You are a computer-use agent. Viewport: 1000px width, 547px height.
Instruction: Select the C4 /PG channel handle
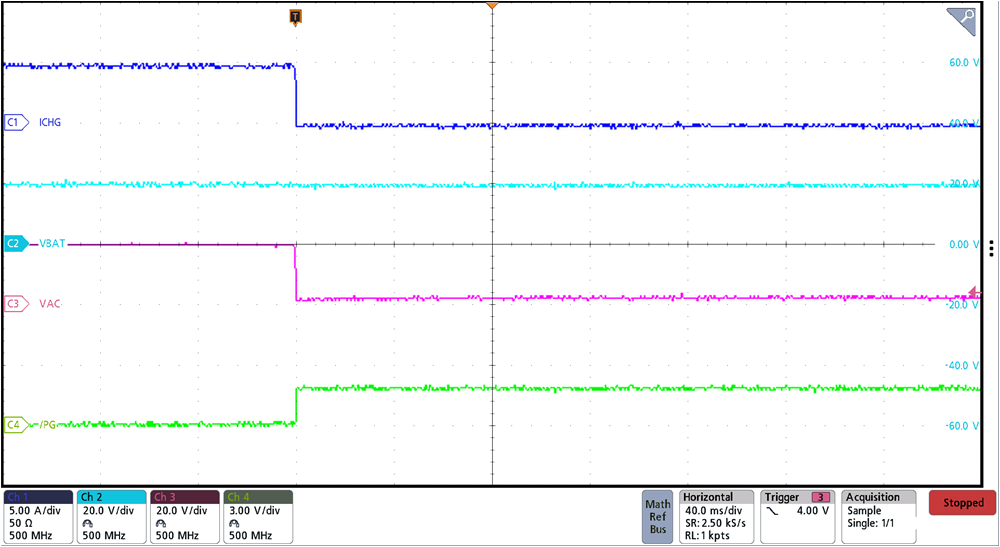click(x=14, y=424)
